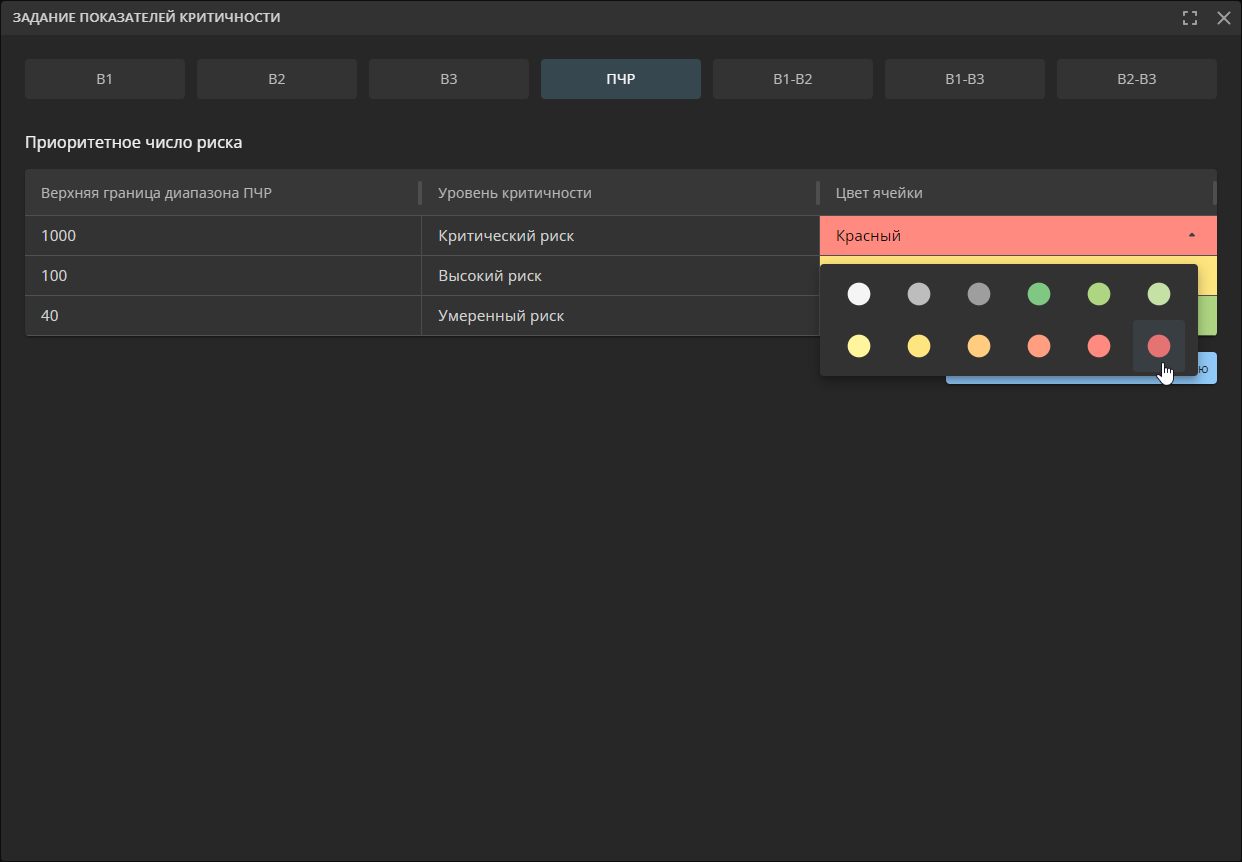Select the pale green swatch
The width and height of the screenshot is (1242, 862).
[x=1159, y=294]
